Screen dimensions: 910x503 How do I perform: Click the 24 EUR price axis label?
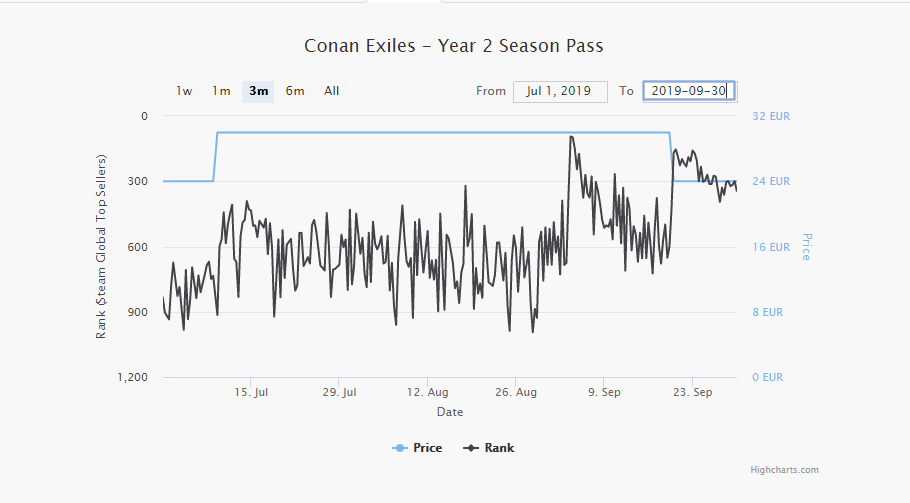pyautogui.click(x=770, y=181)
